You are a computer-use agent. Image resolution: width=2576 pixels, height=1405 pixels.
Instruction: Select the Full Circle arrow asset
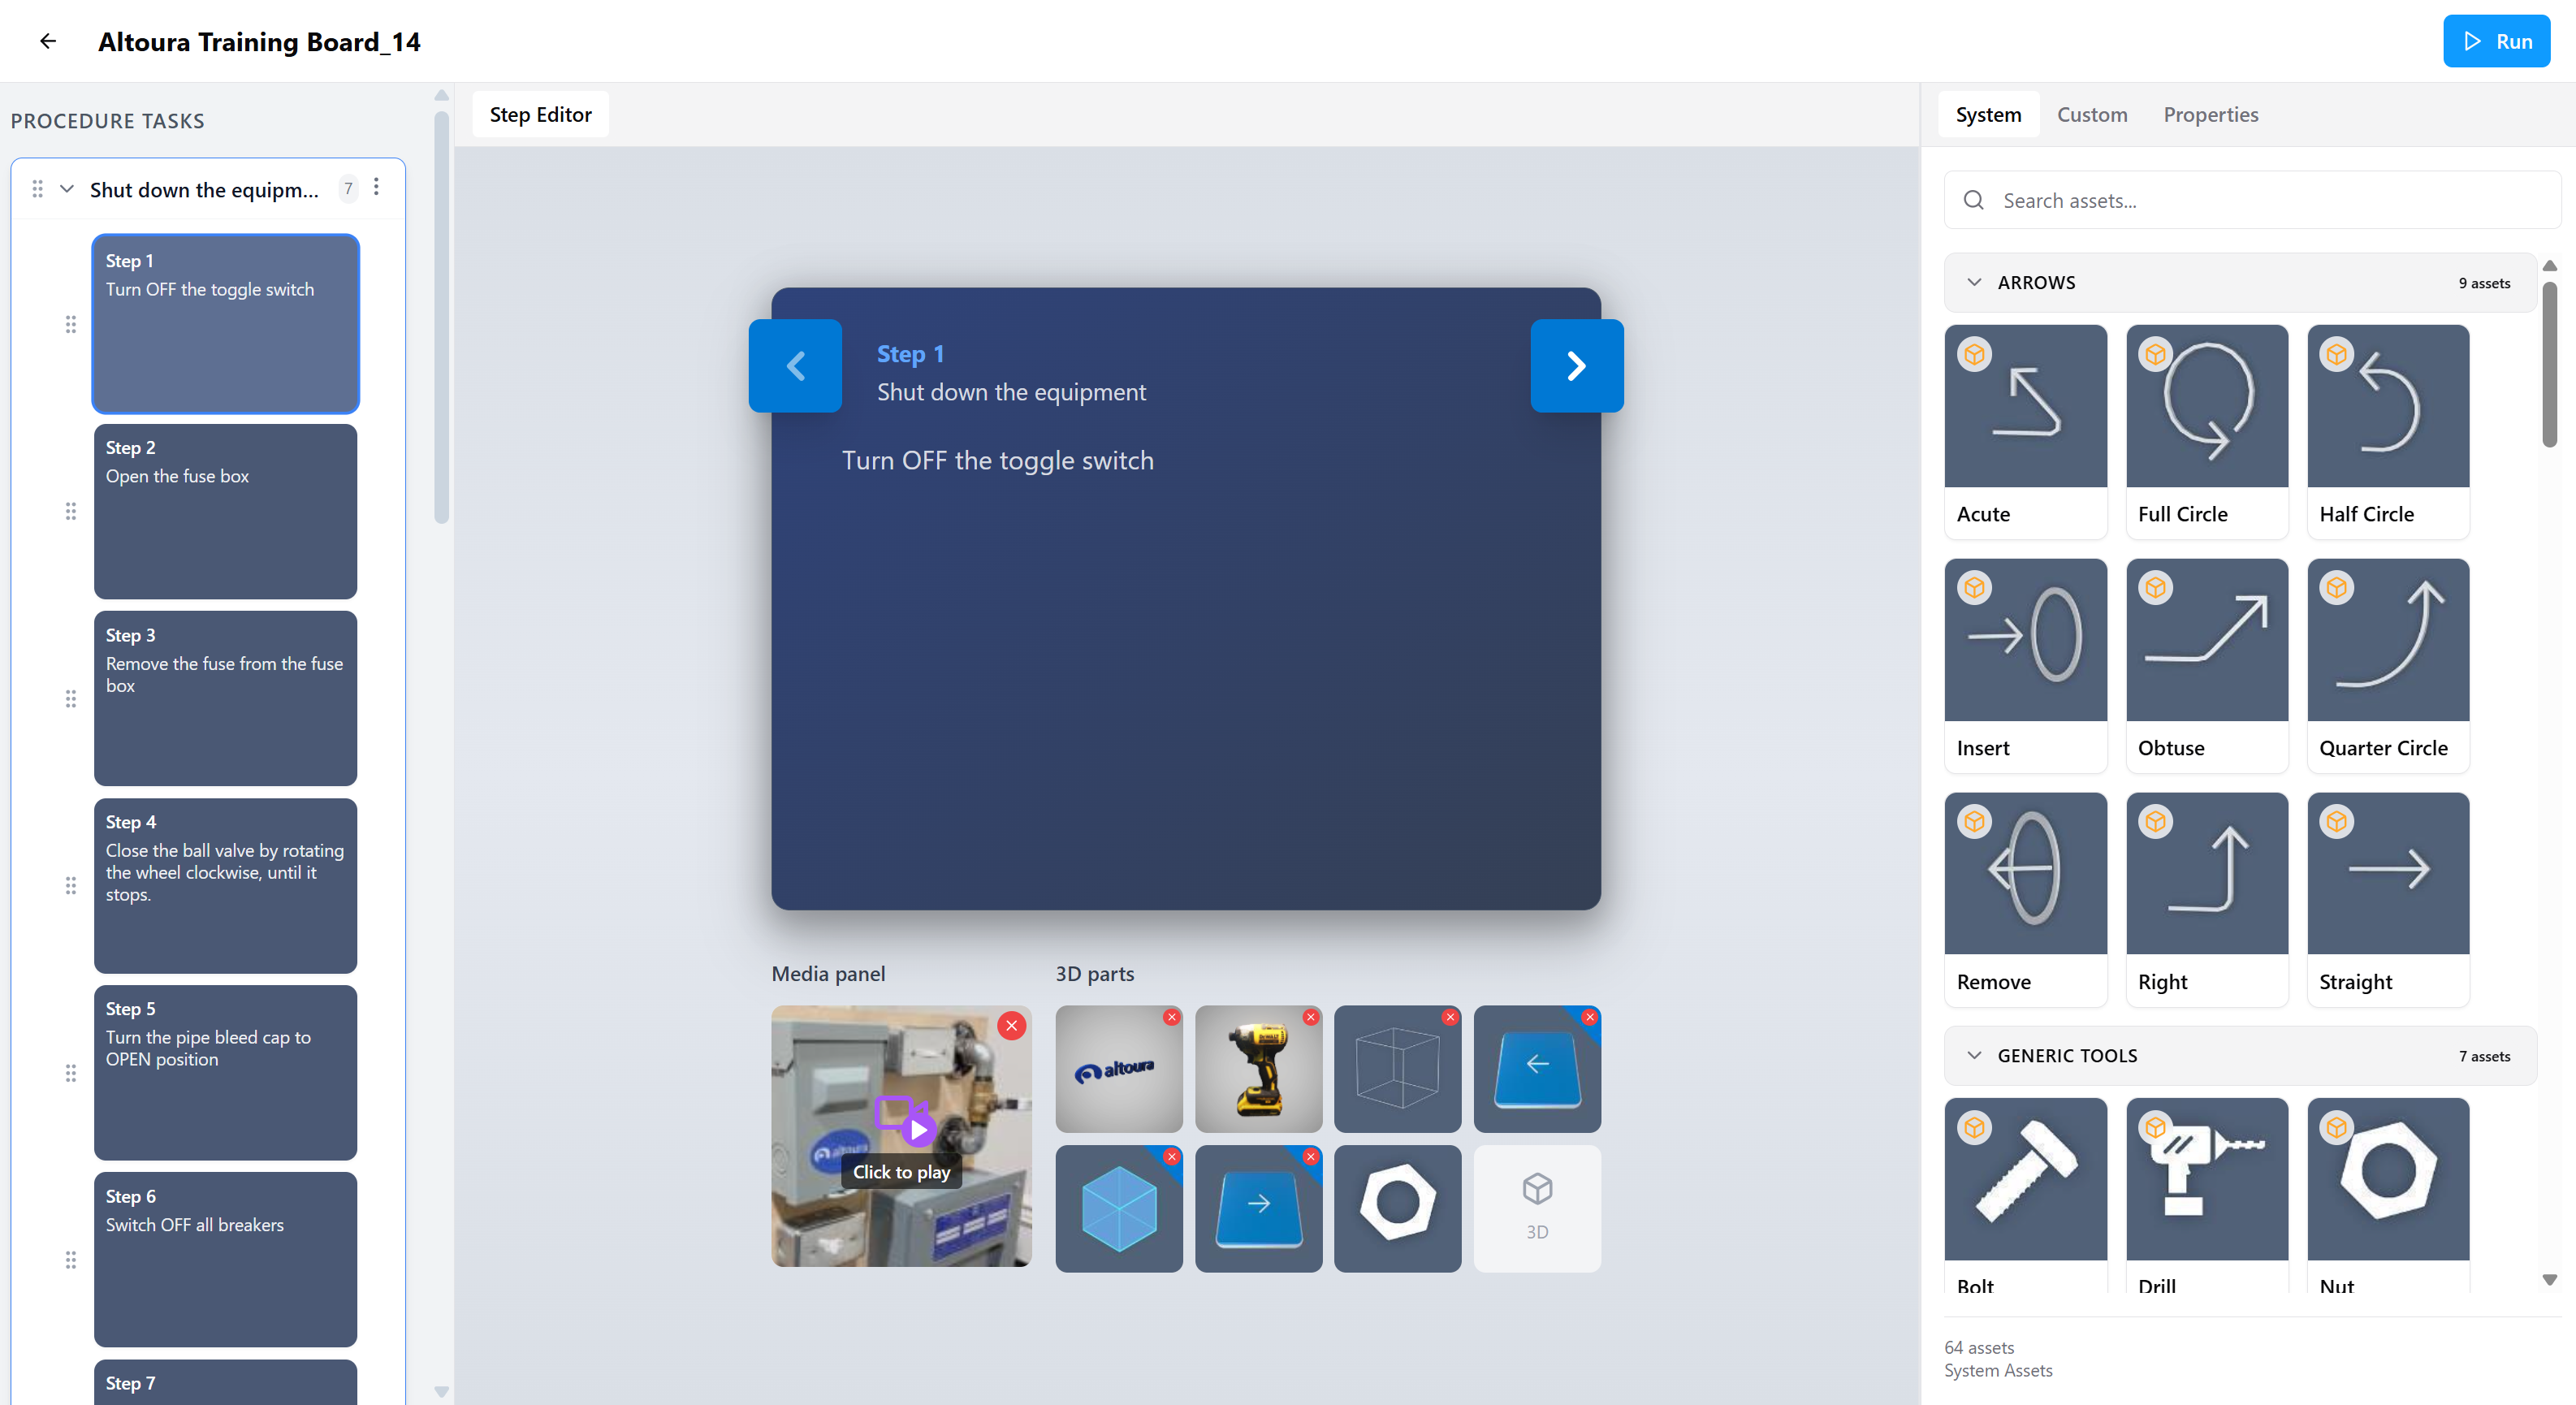[x=2206, y=431]
